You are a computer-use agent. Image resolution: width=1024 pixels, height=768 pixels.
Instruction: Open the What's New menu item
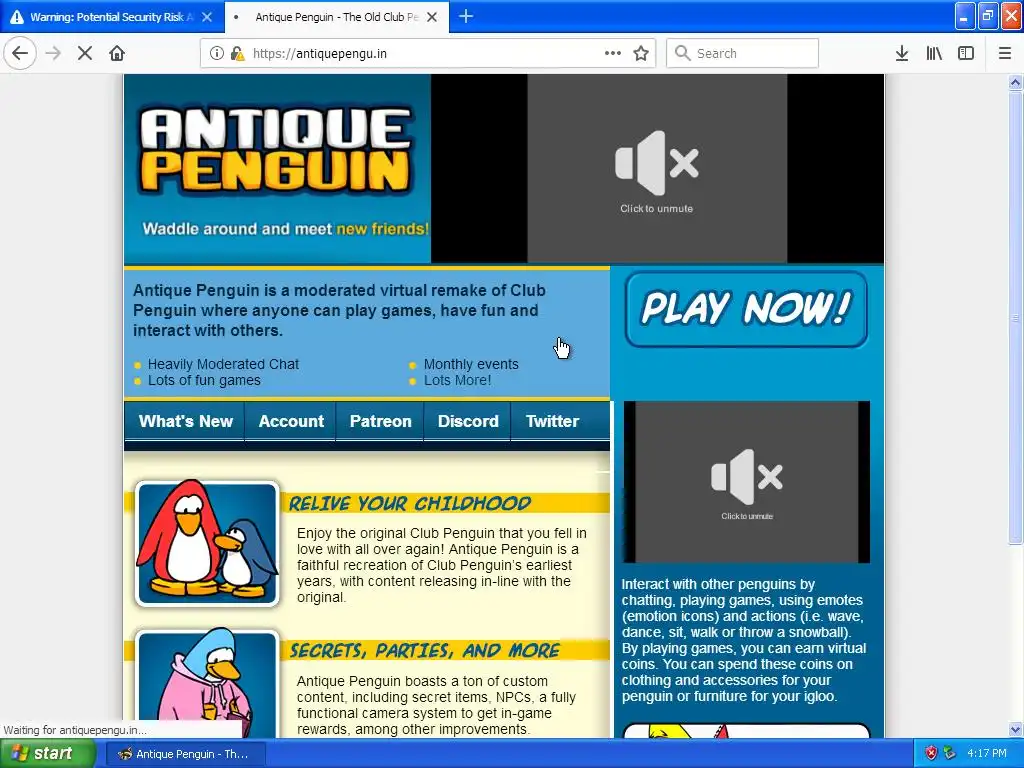185,421
